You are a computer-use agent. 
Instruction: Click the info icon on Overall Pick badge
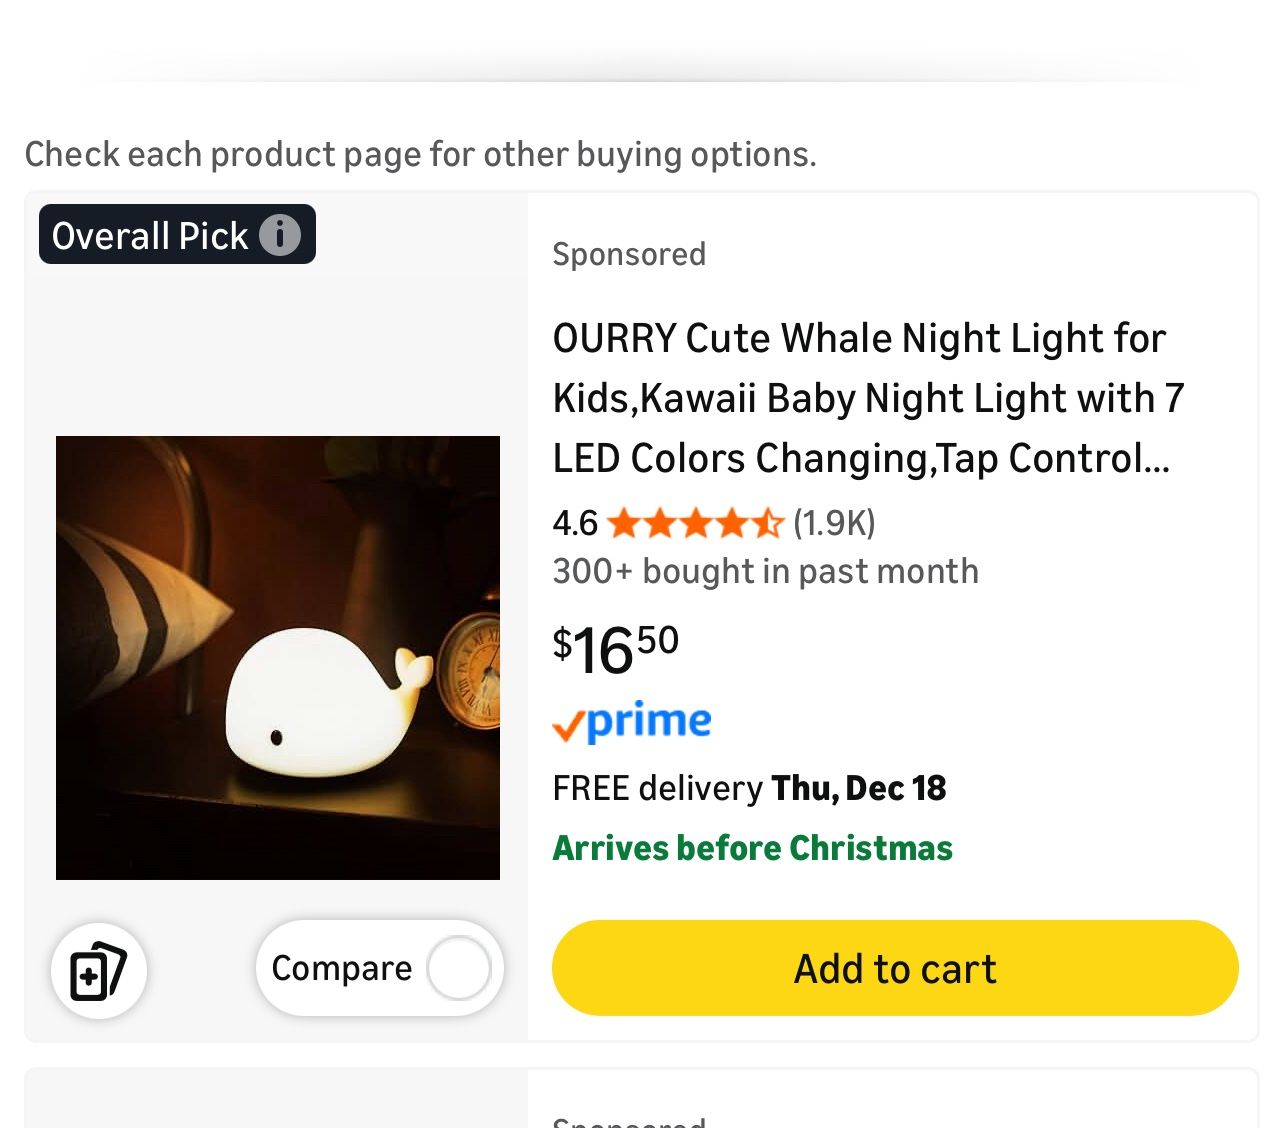[280, 235]
